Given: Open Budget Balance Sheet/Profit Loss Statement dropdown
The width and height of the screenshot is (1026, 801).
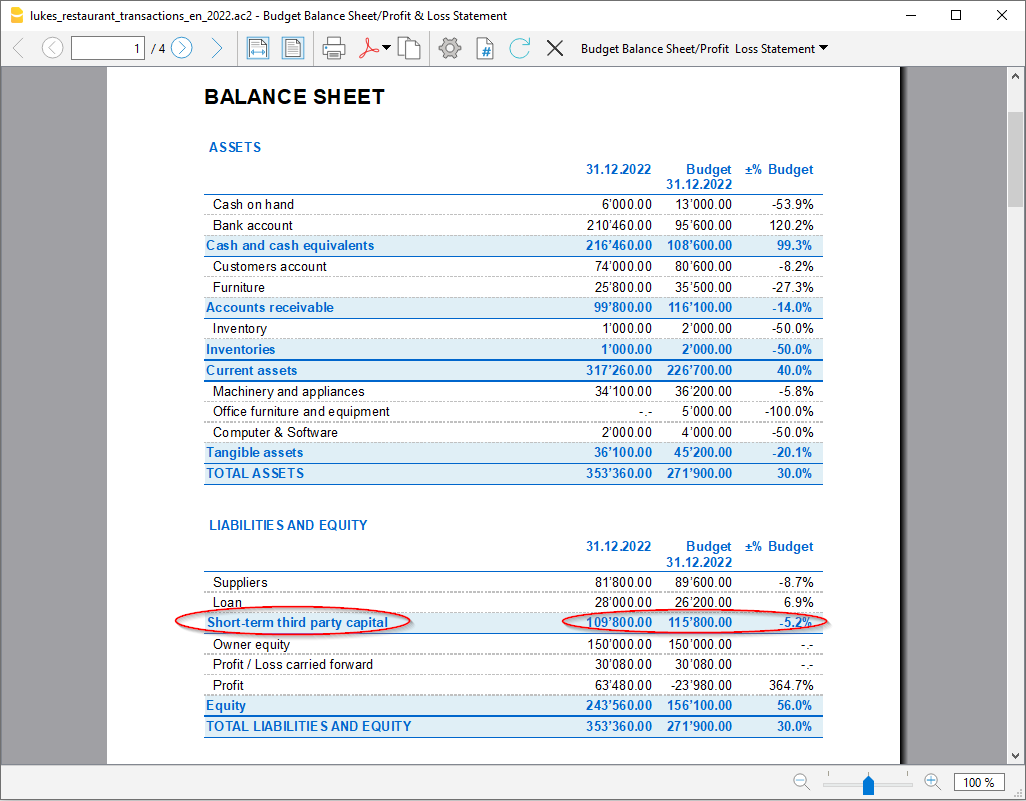Looking at the screenshot, I should pos(704,48).
